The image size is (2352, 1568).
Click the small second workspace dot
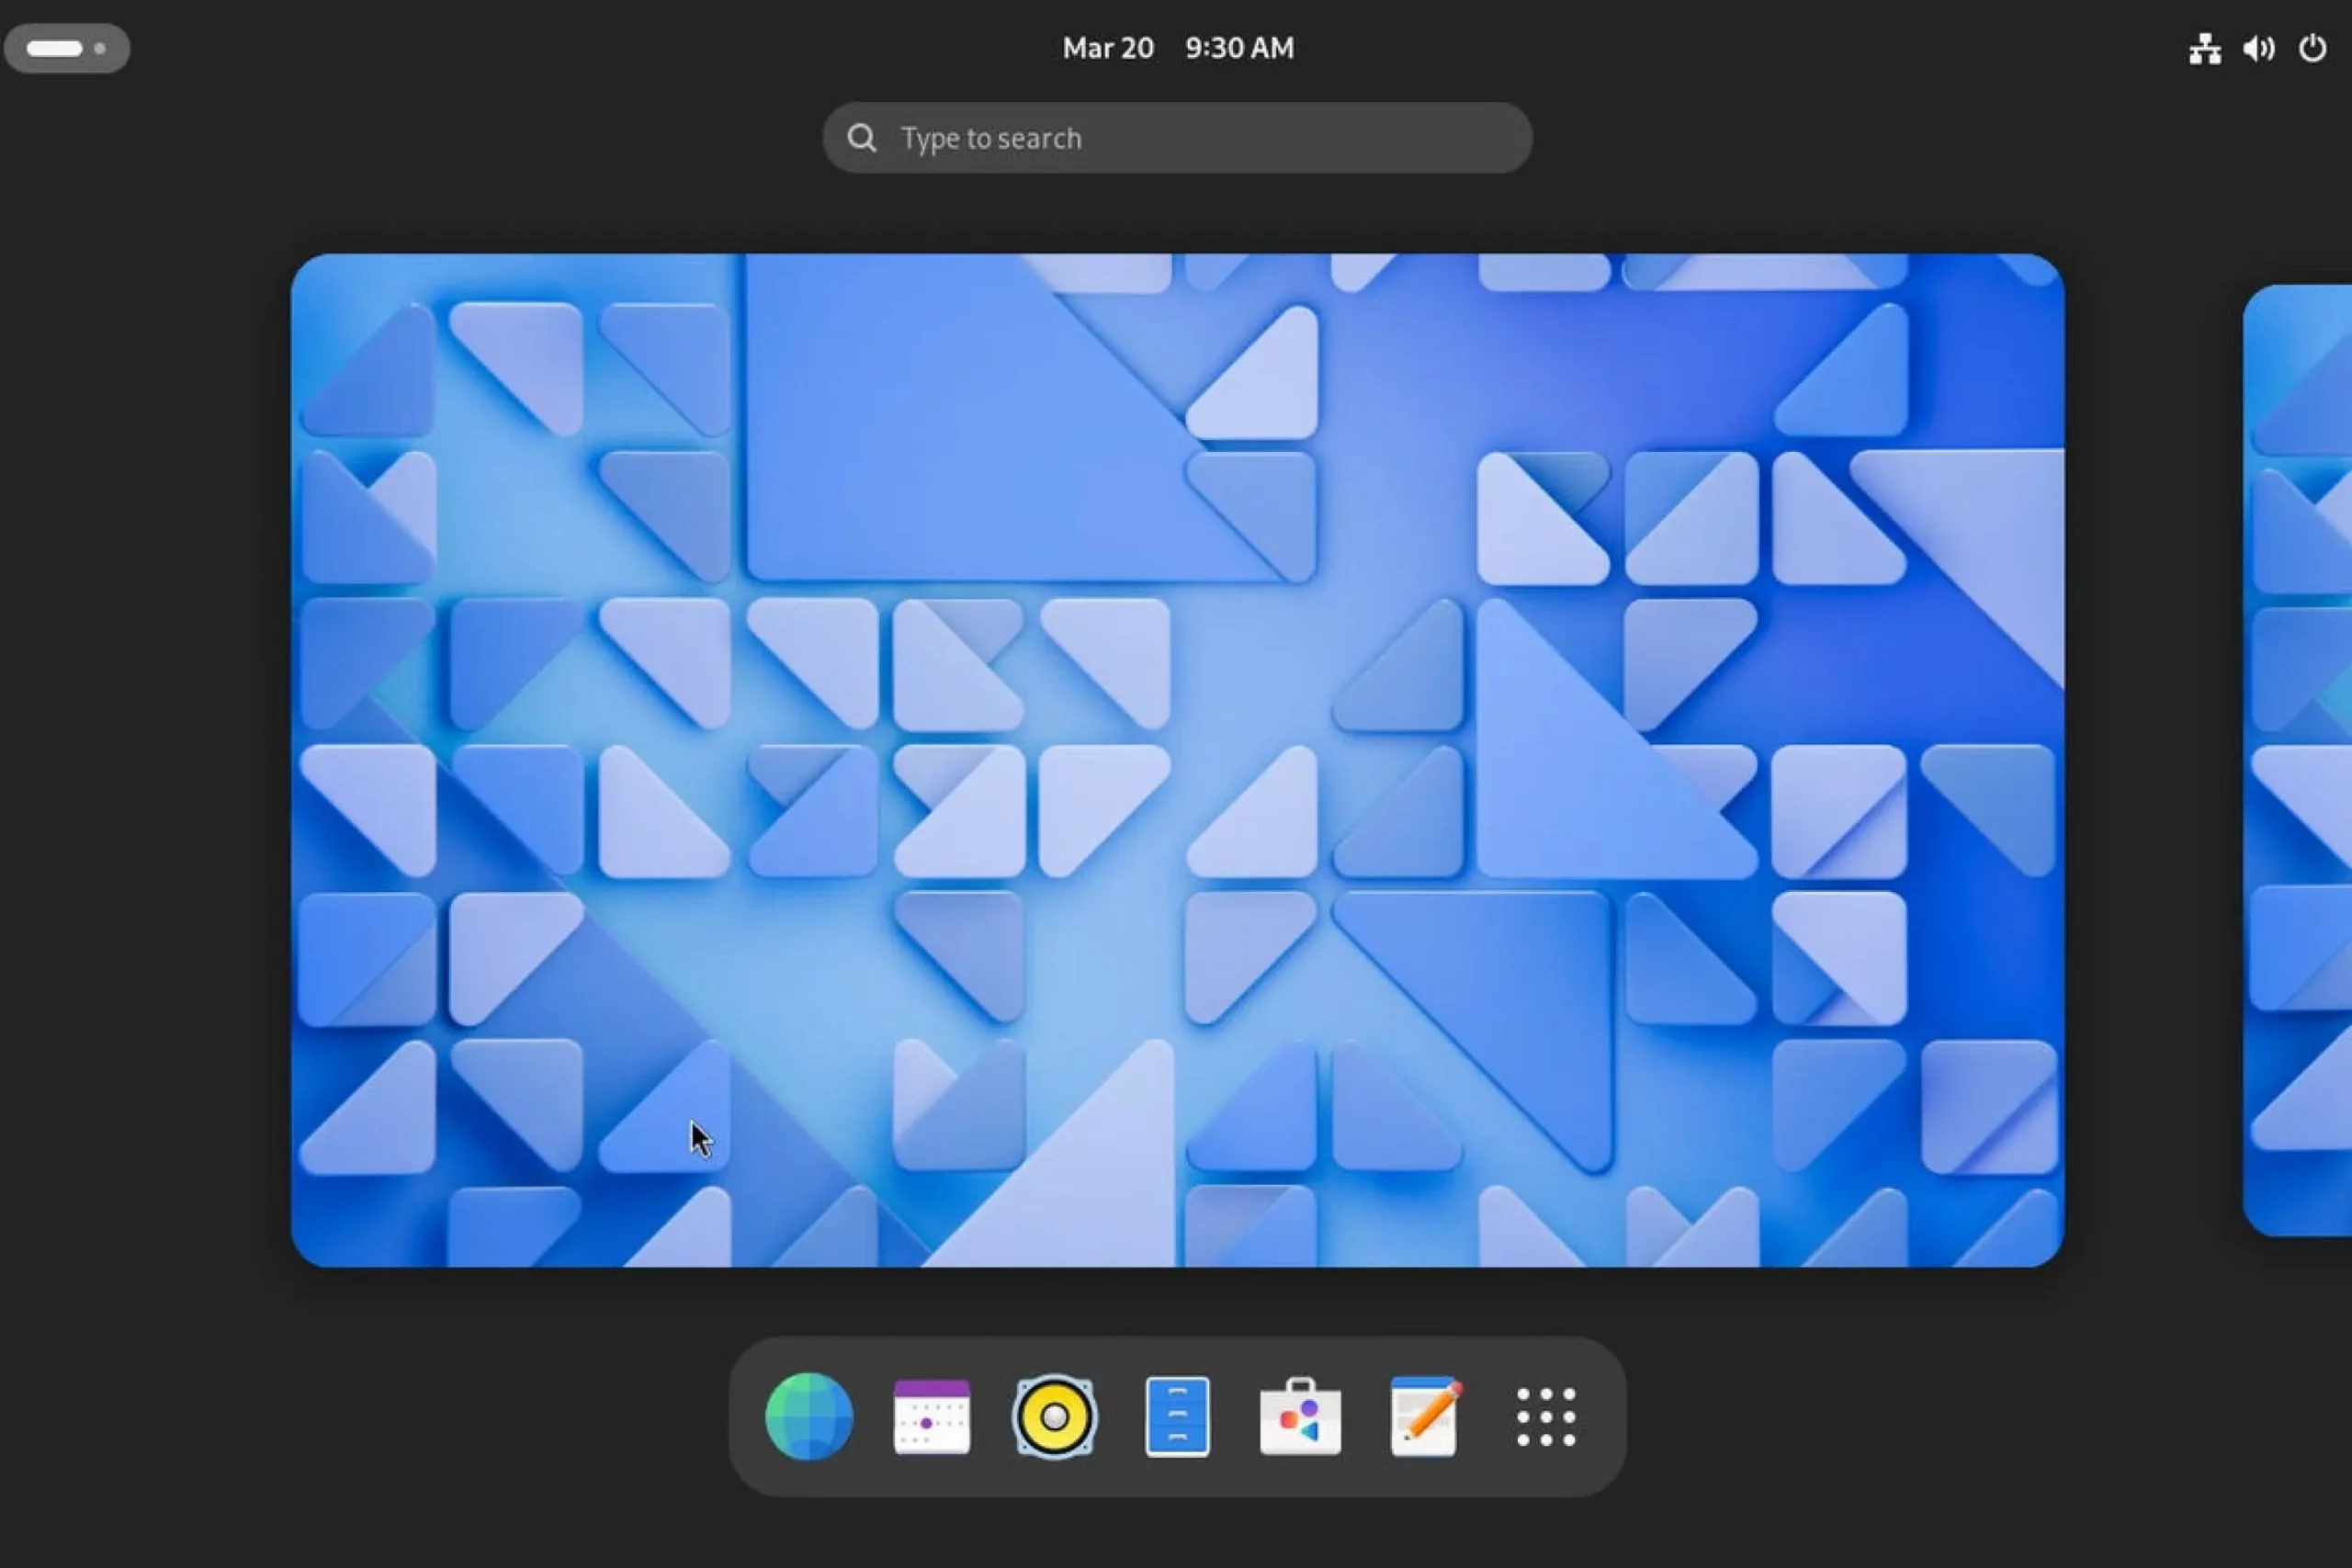(100, 48)
